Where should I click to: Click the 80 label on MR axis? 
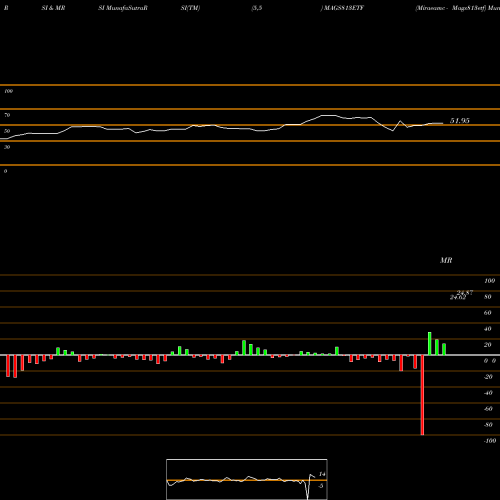(488, 297)
